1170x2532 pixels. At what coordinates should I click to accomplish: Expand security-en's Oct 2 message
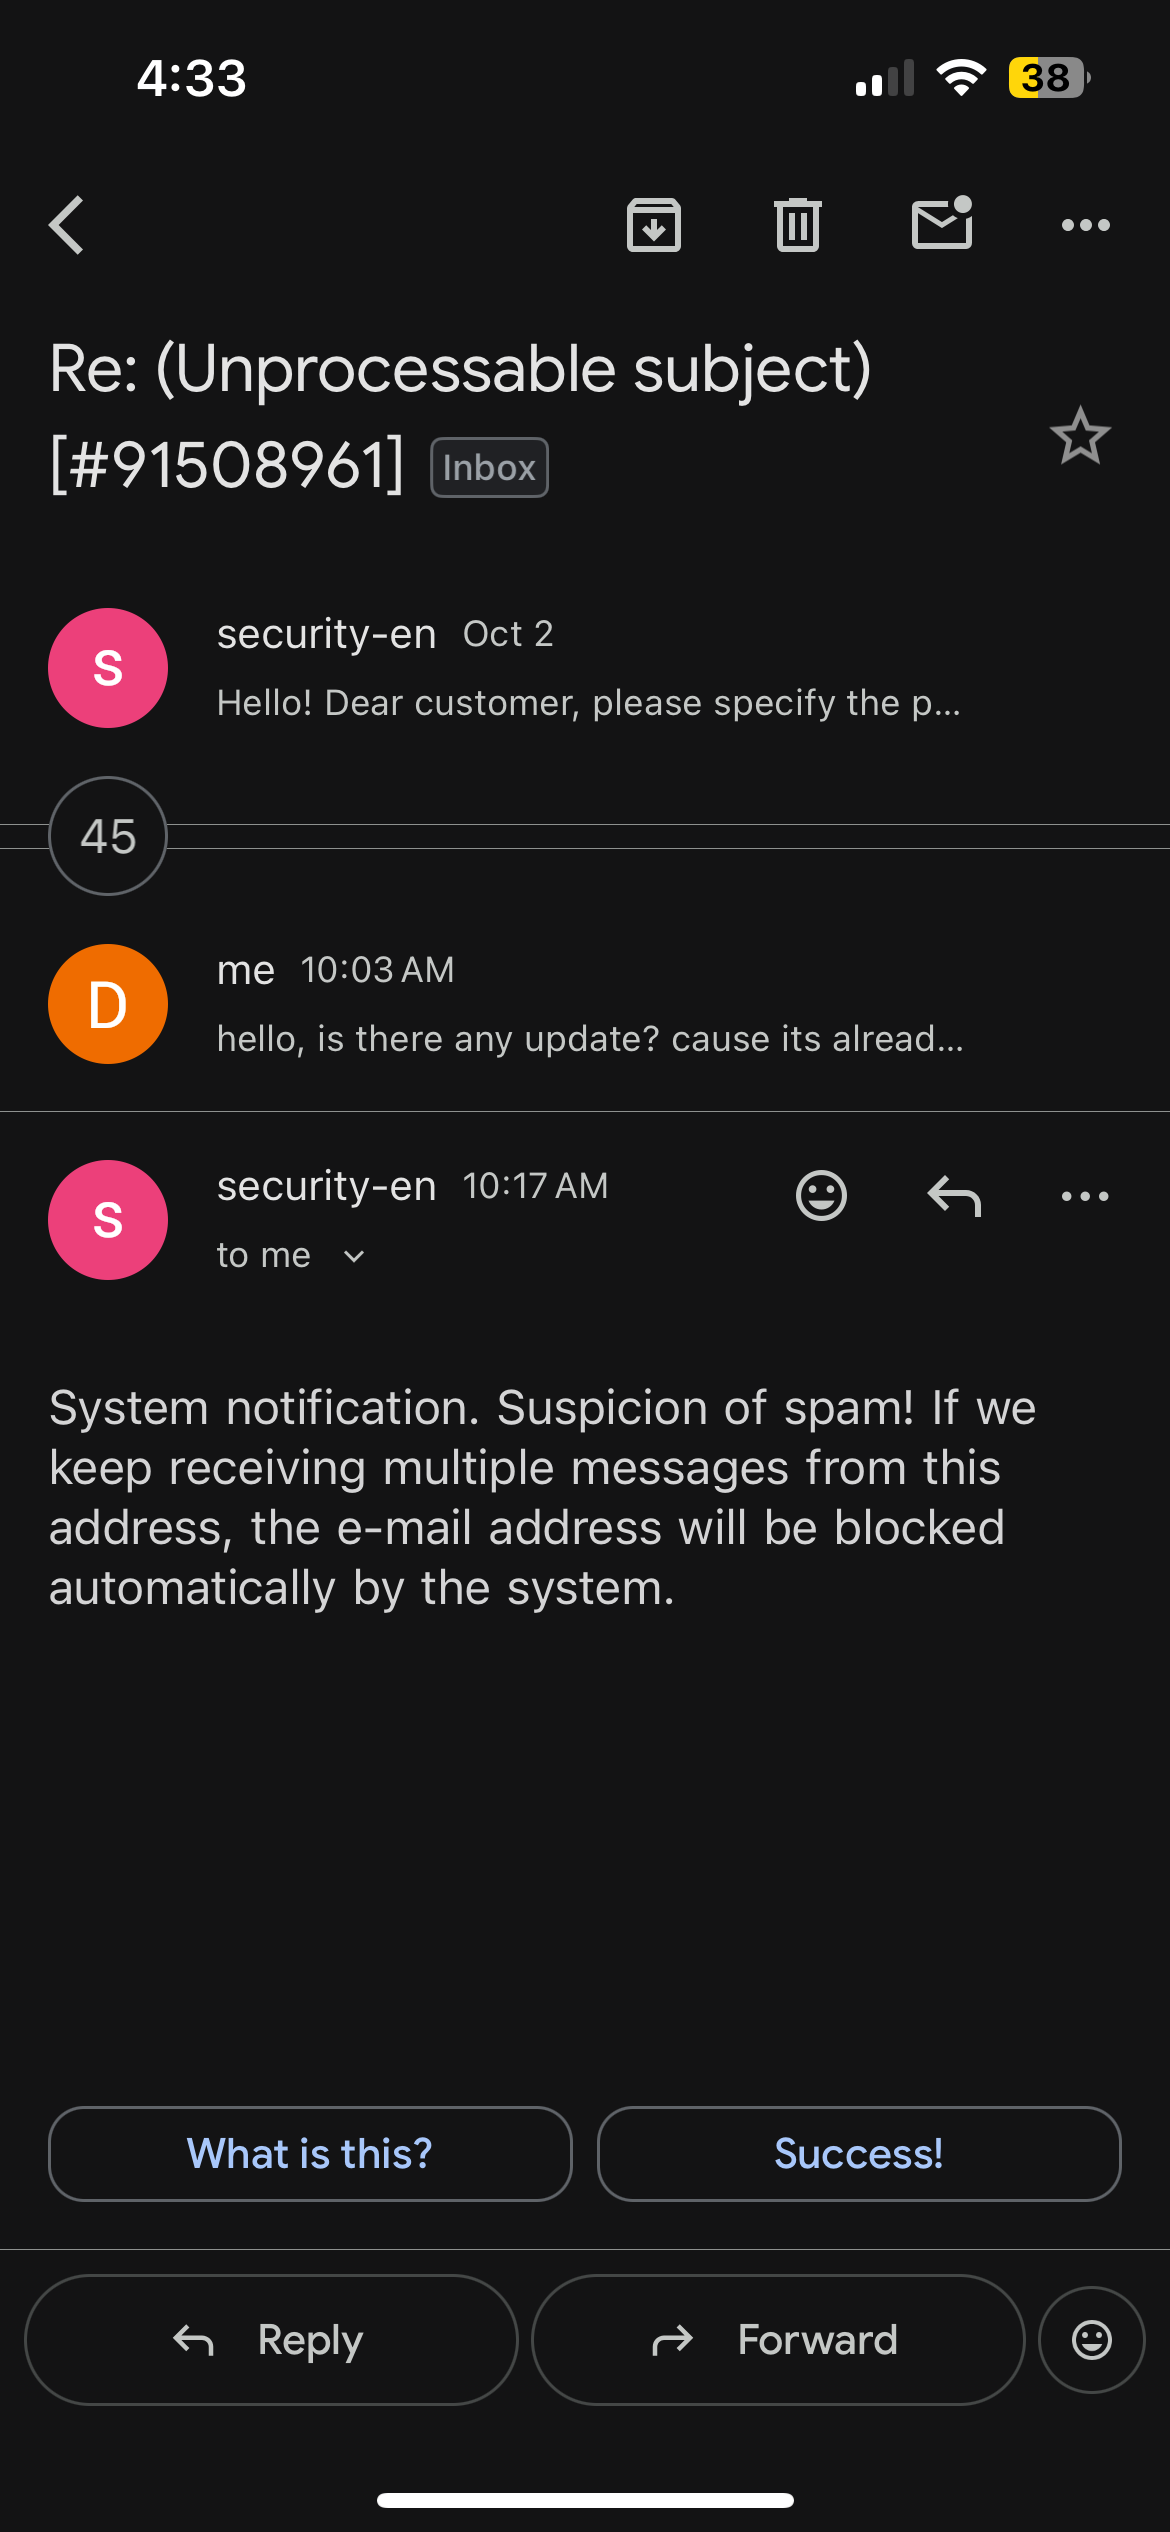tap(588, 668)
